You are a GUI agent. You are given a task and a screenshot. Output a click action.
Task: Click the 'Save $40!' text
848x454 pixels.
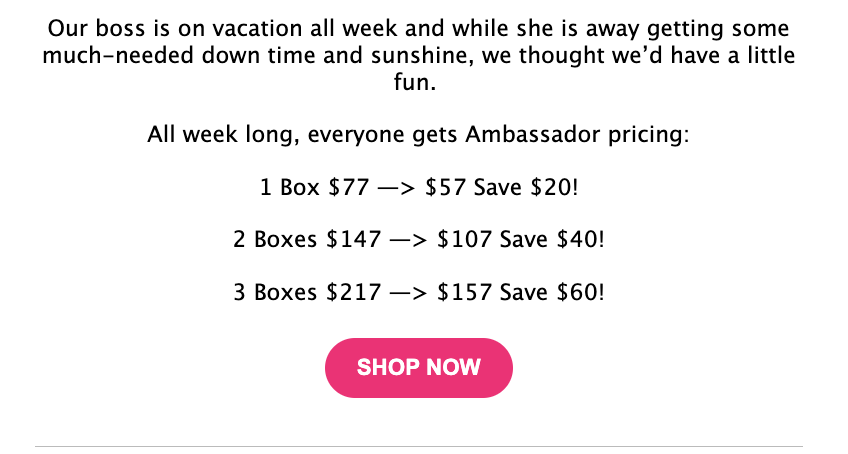(x=552, y=239)
